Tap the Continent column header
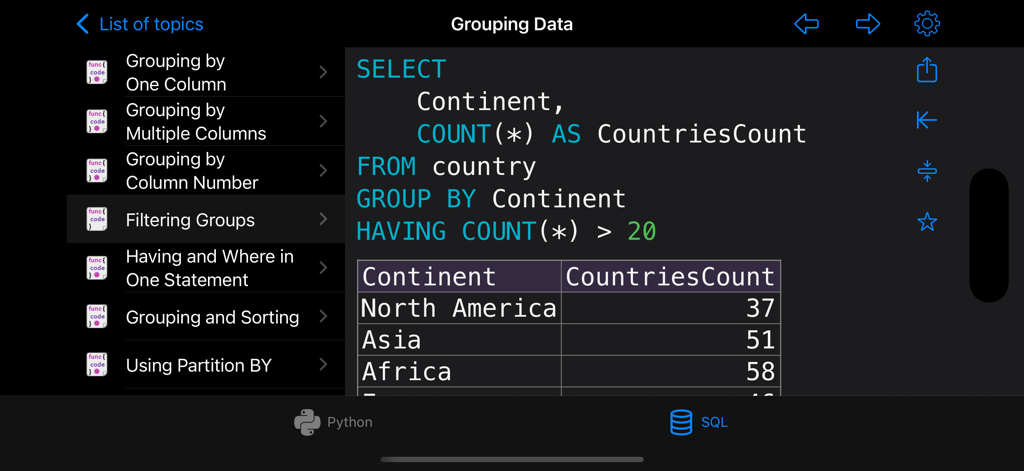This screenshot has width=1024, height=471. pos(459,276)
